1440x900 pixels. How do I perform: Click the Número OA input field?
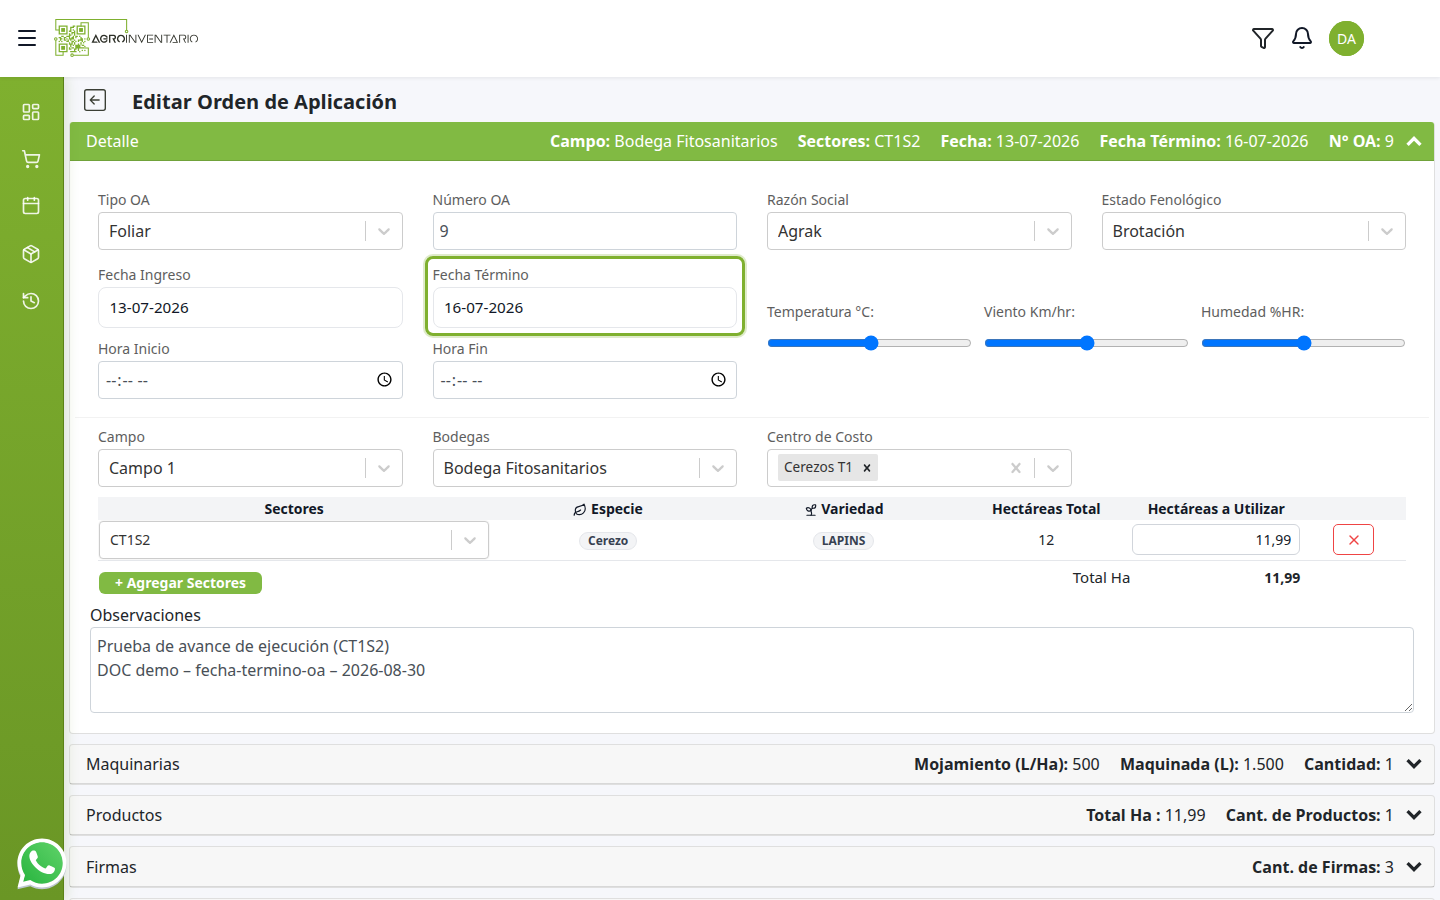point(584,231)
